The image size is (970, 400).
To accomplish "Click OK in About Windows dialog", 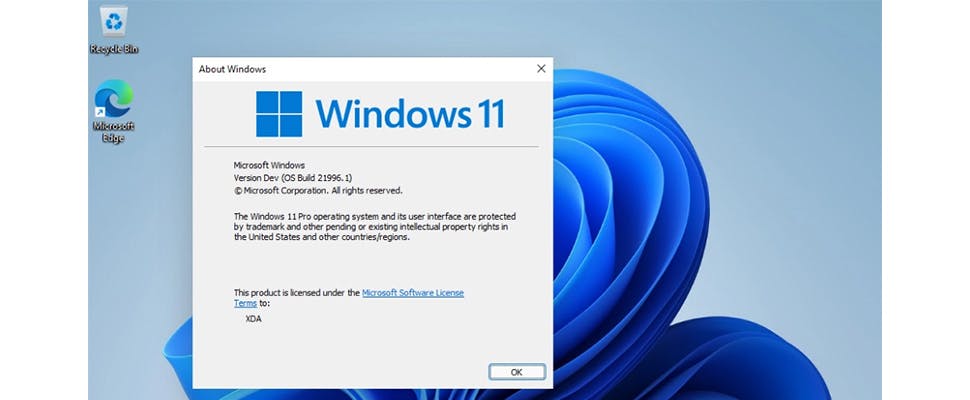I will click(517, 372).
